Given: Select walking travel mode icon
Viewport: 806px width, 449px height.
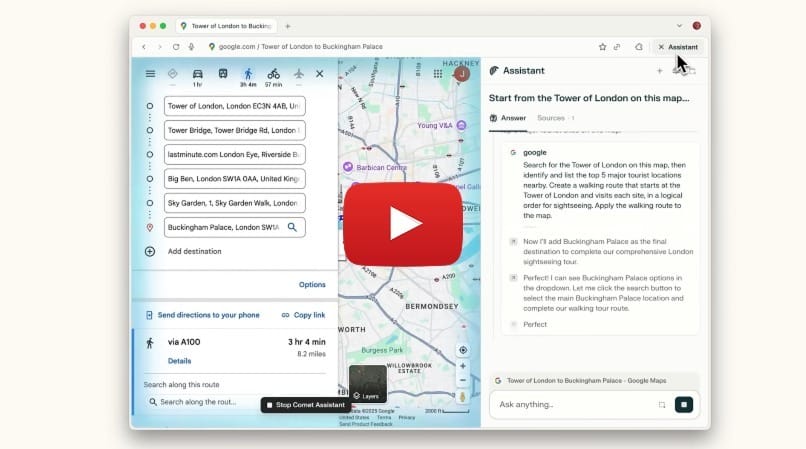Looking at the screenshot, I should point(248,74).
